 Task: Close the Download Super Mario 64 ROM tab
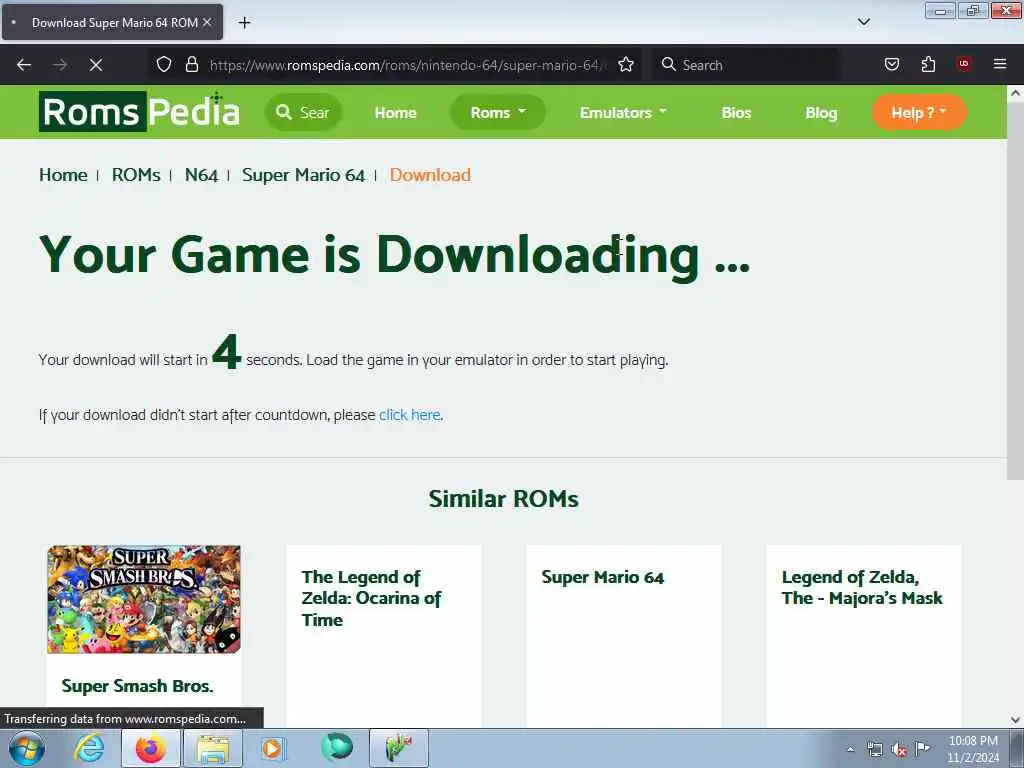point(207,23)
